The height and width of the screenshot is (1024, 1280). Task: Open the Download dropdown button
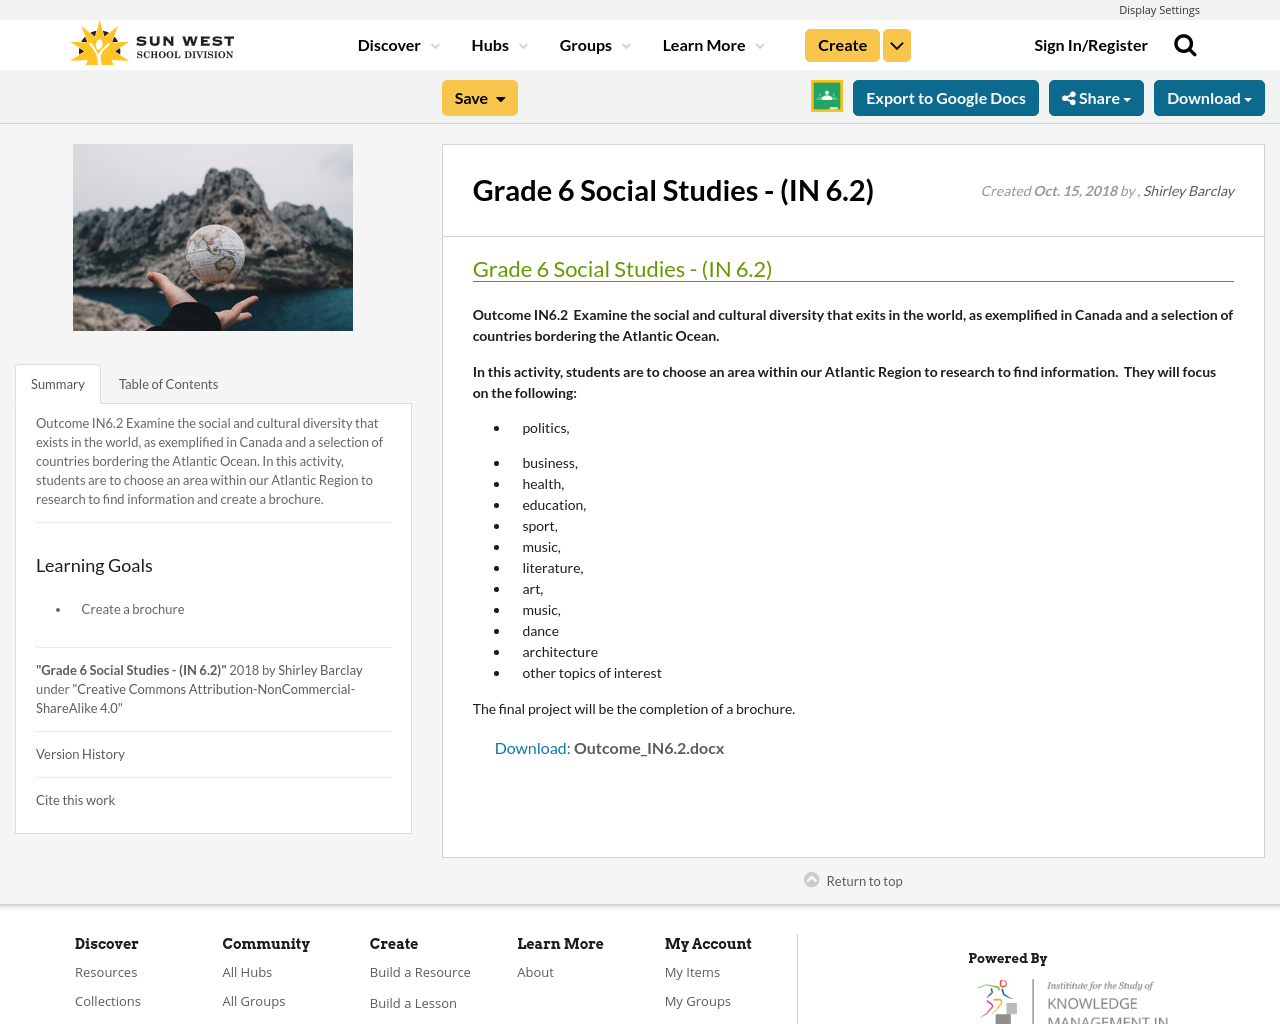point(1208,98)
